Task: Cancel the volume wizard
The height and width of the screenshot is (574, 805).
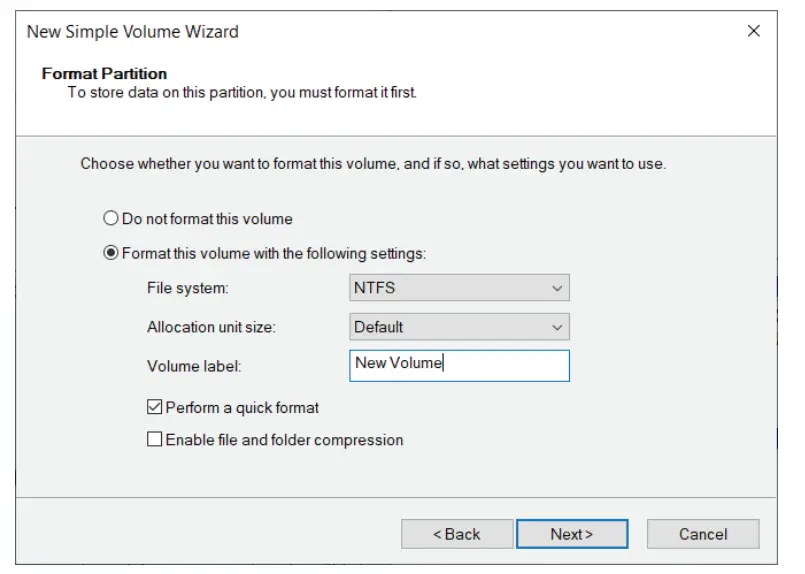Action: pos(703,534)
